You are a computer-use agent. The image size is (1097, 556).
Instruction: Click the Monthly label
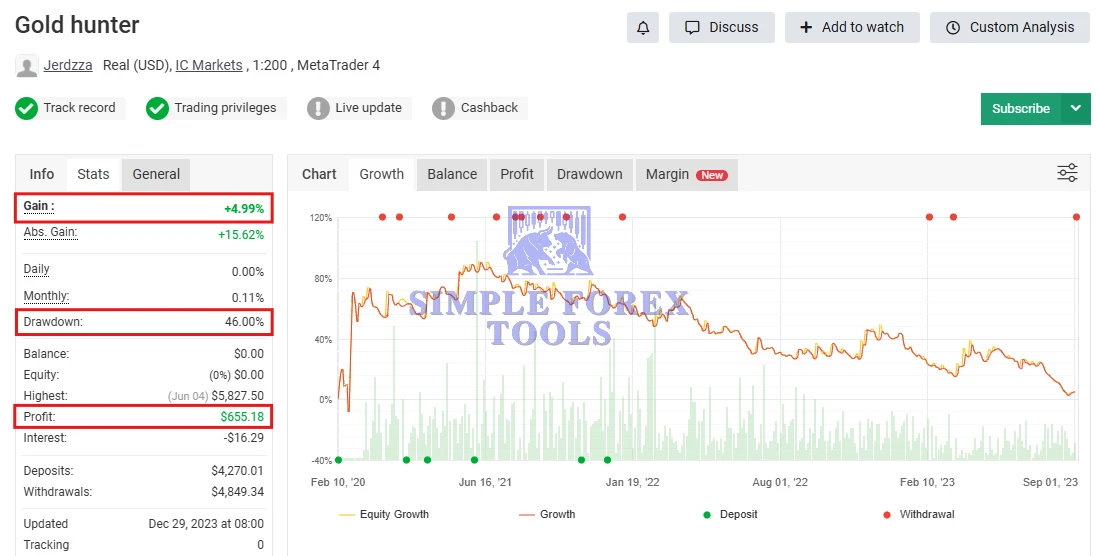(x=46, y=296)
